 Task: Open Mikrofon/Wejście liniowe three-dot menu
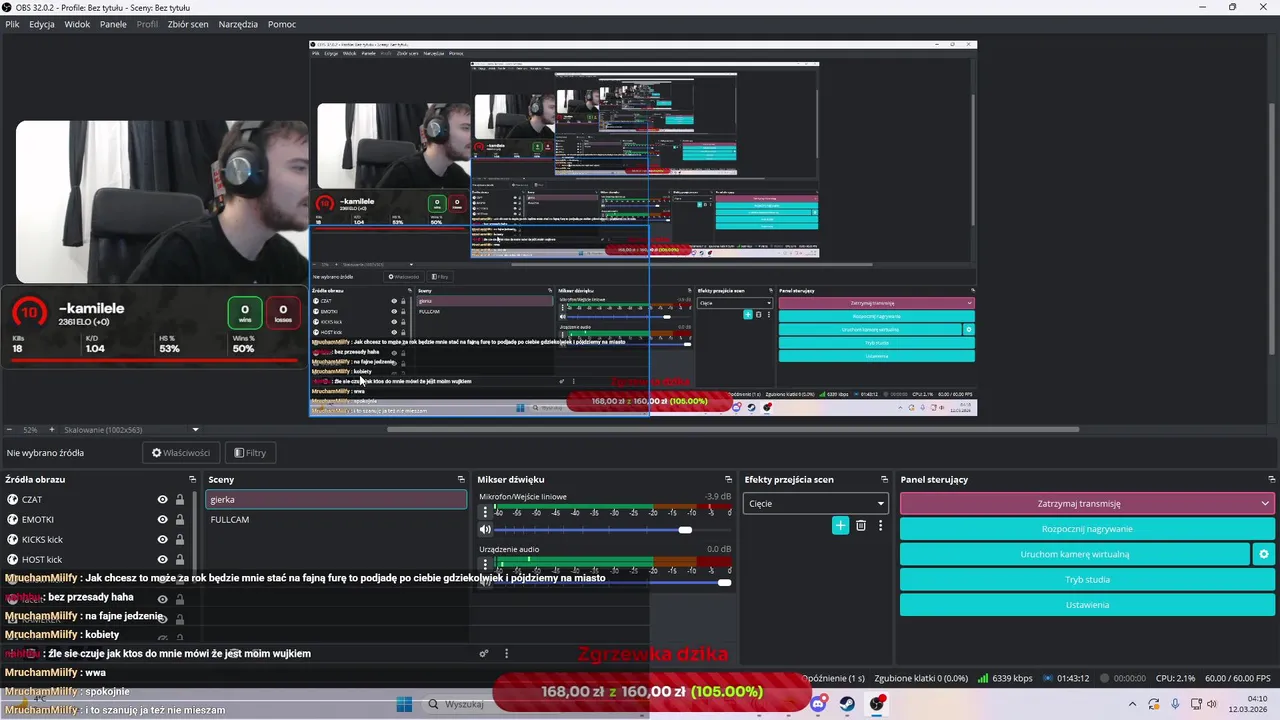485,511
